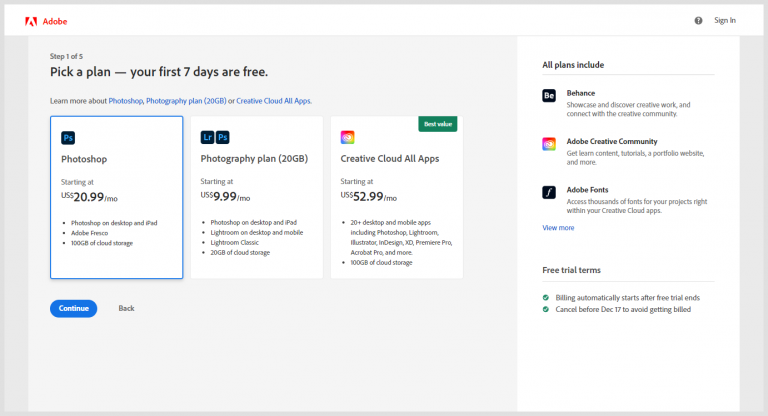Click the Step 1 of 5 text
768x416 pixels.
click(x=67, y=56)
